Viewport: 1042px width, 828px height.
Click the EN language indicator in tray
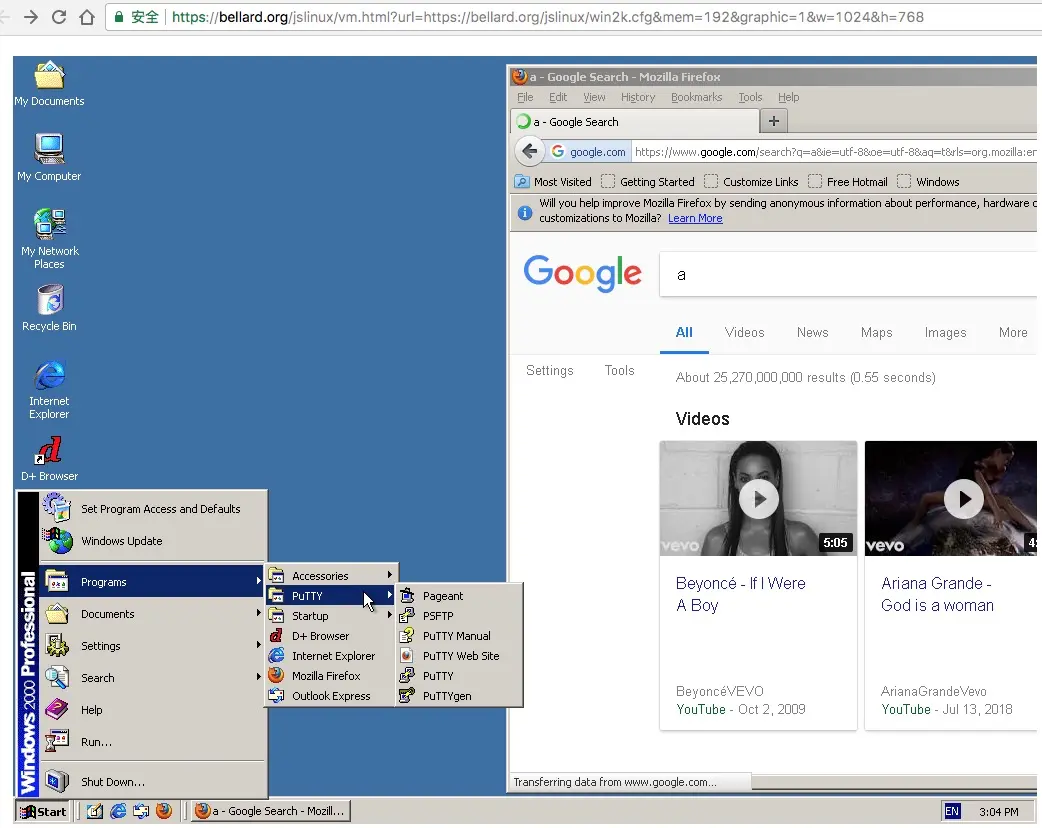952,811
